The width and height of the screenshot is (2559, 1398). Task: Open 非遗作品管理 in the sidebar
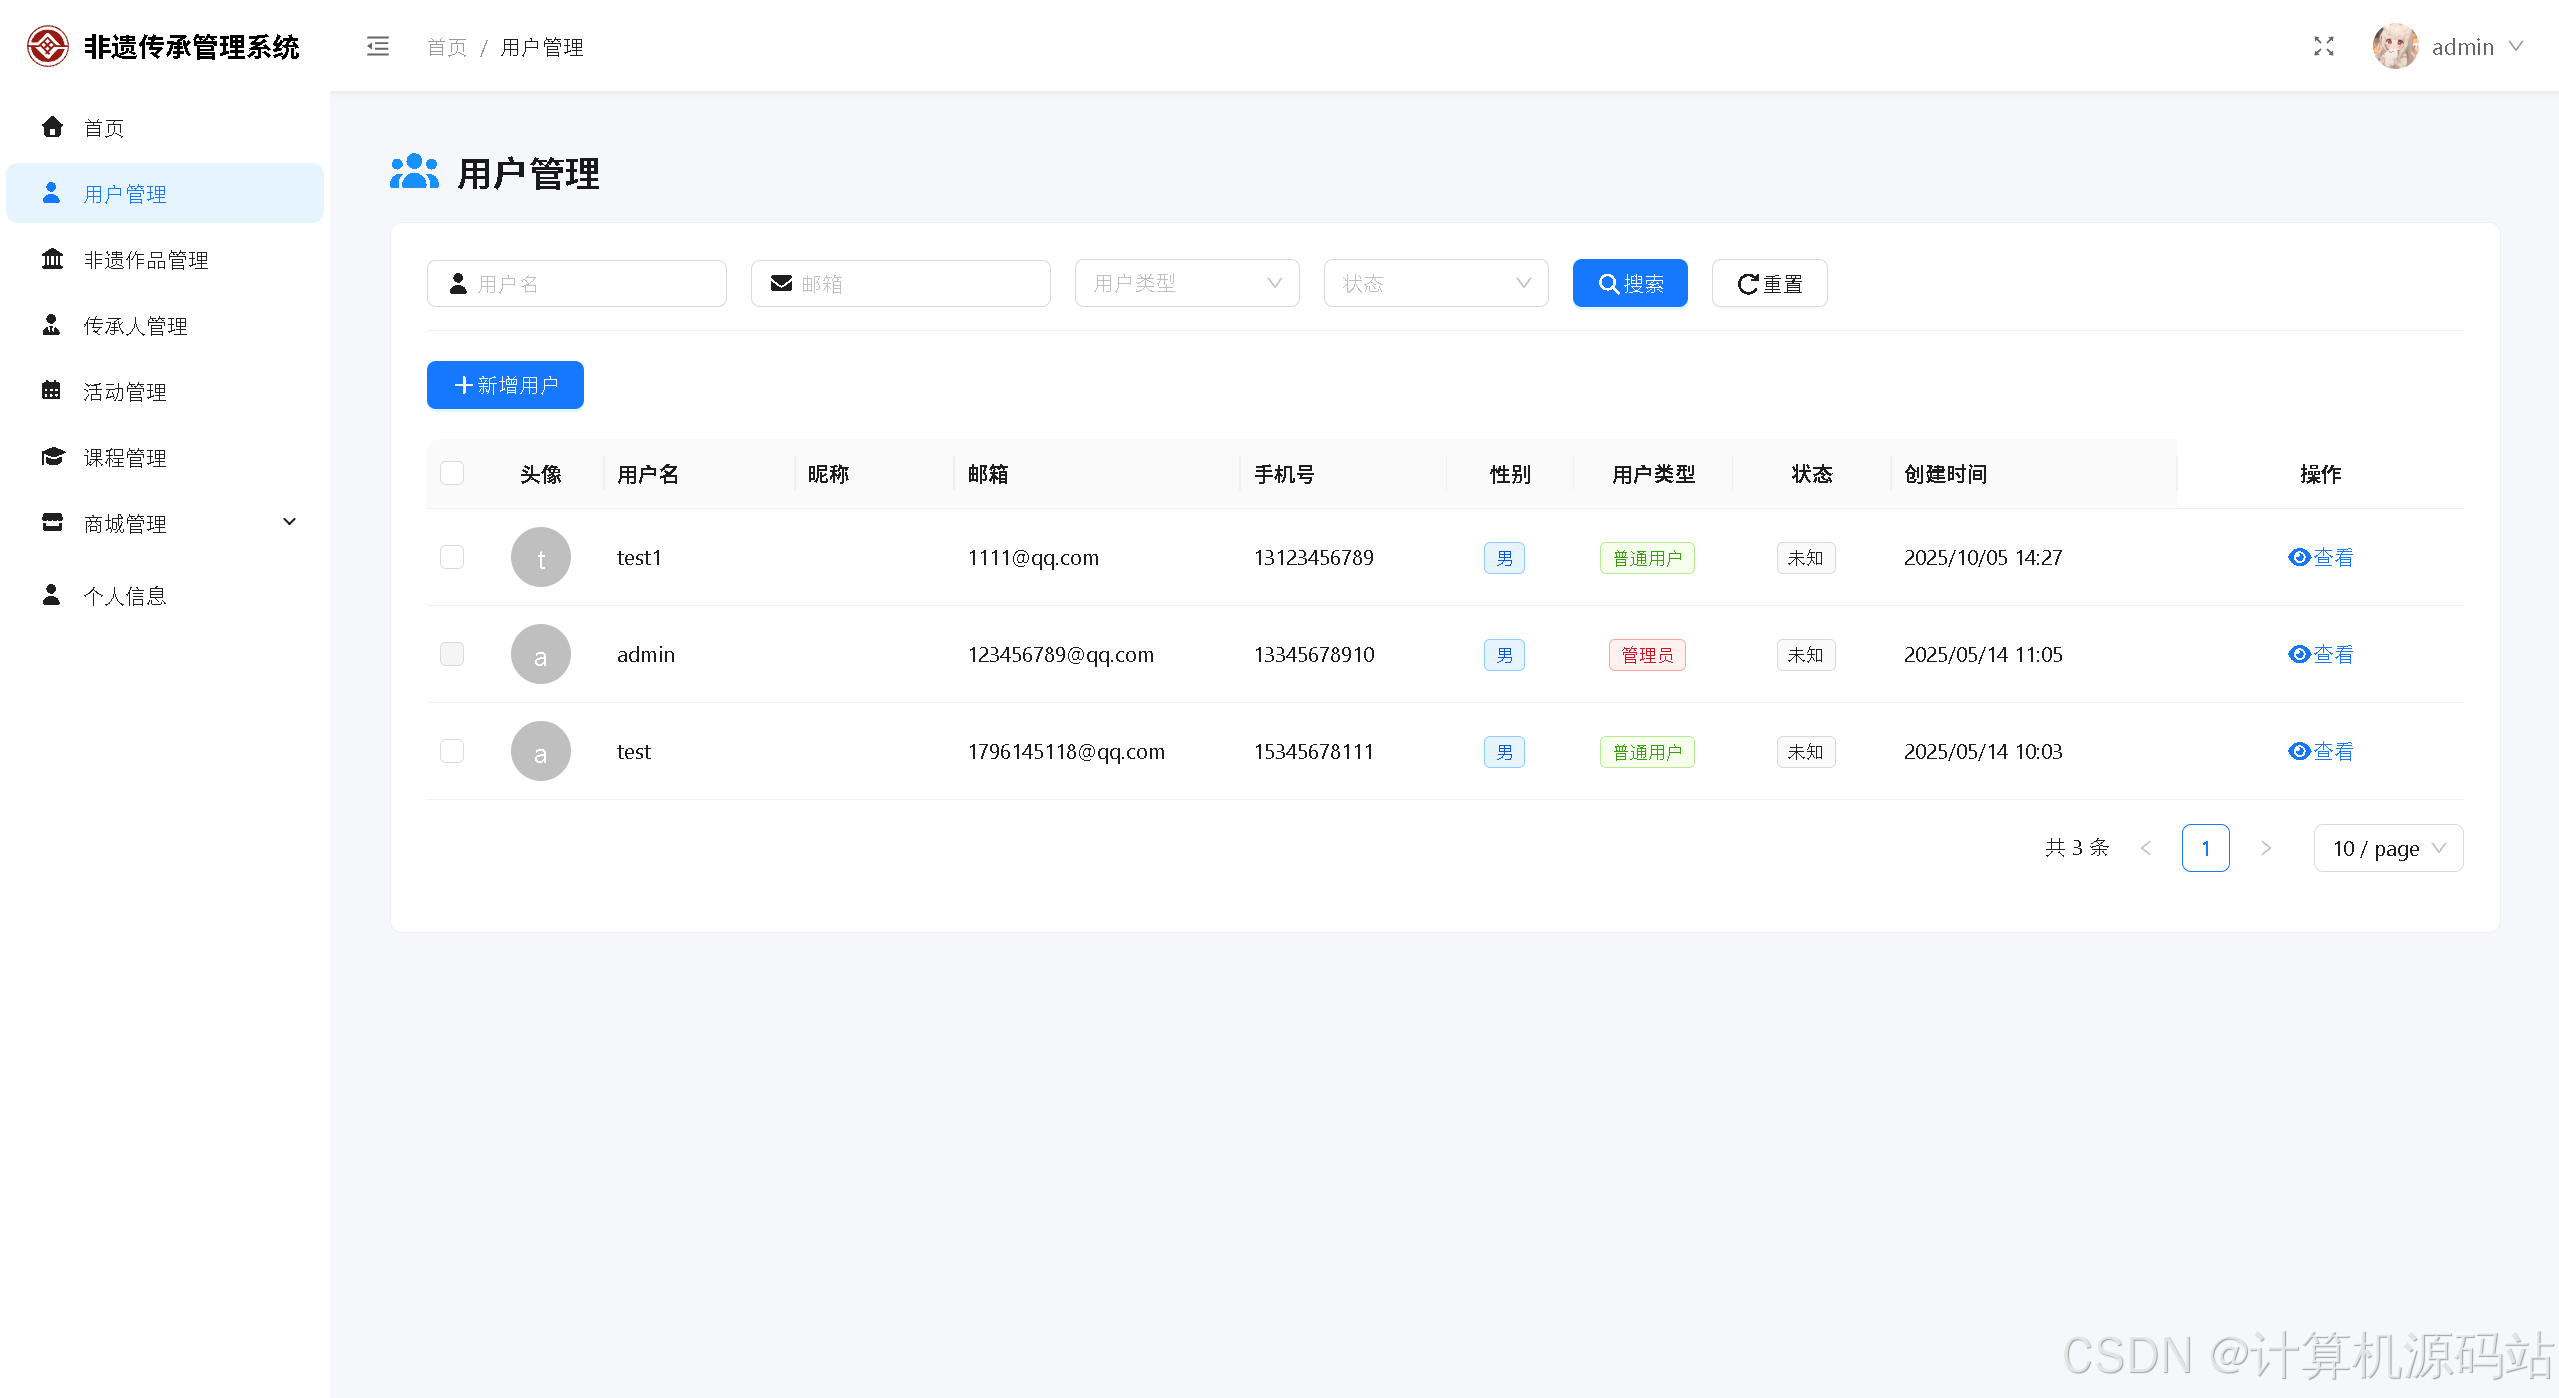[x=146, y=260]
